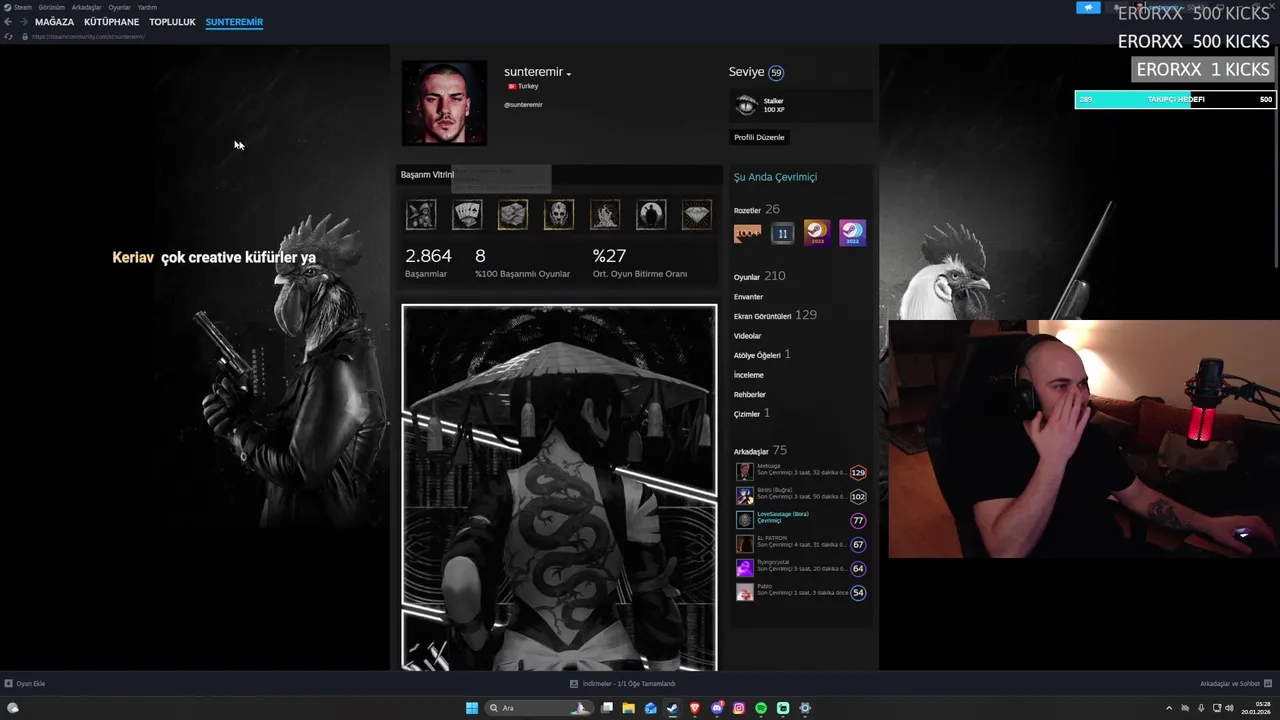Screen dimensions: 1280x720
Task: Open the sunteremir name dropdown arrow
Action: [568, 74]
